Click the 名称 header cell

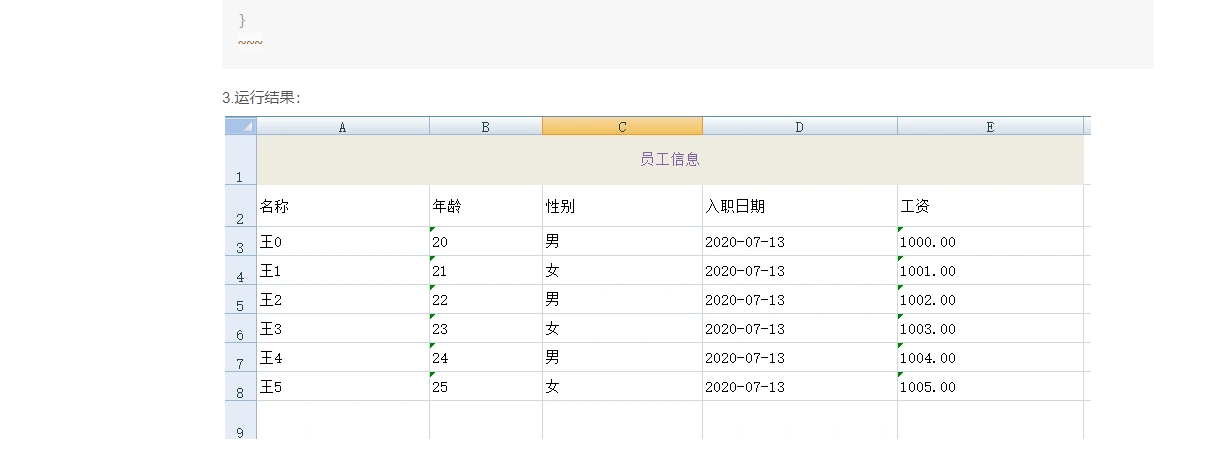click(343, 206)
